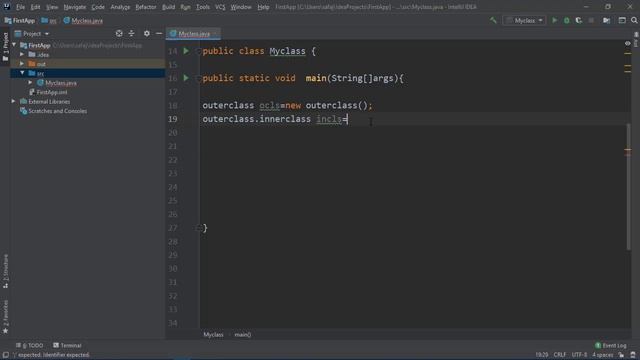
Task: Open the TODO tool window
Action: click(x=29, y=345)
